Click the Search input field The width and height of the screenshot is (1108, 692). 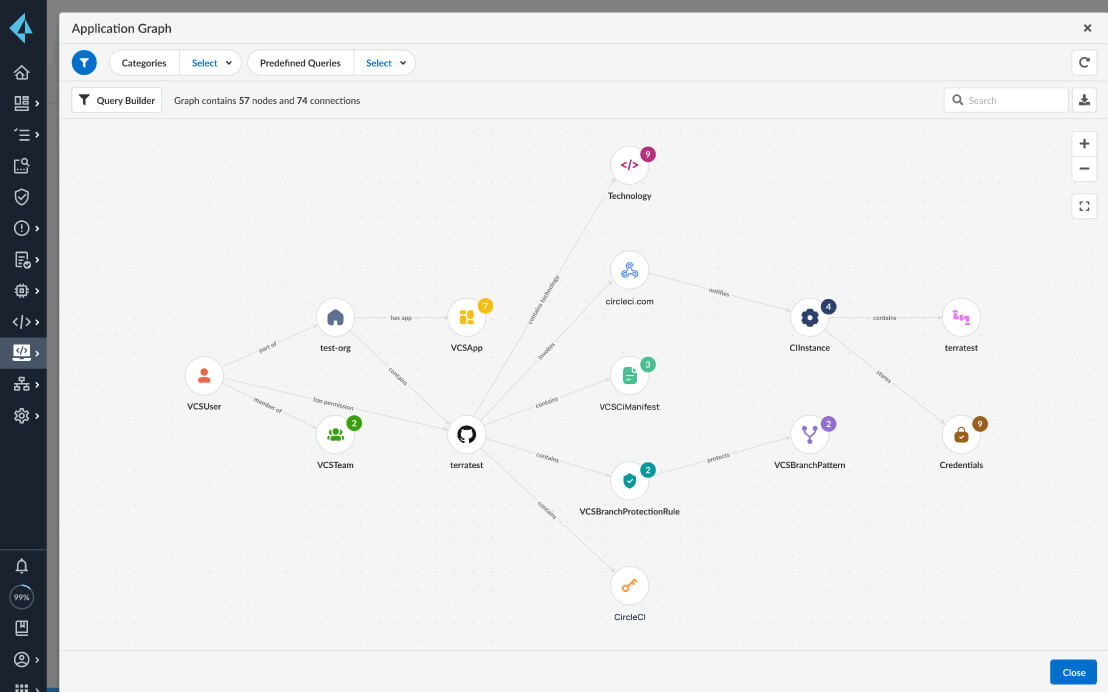point(1006,100)
